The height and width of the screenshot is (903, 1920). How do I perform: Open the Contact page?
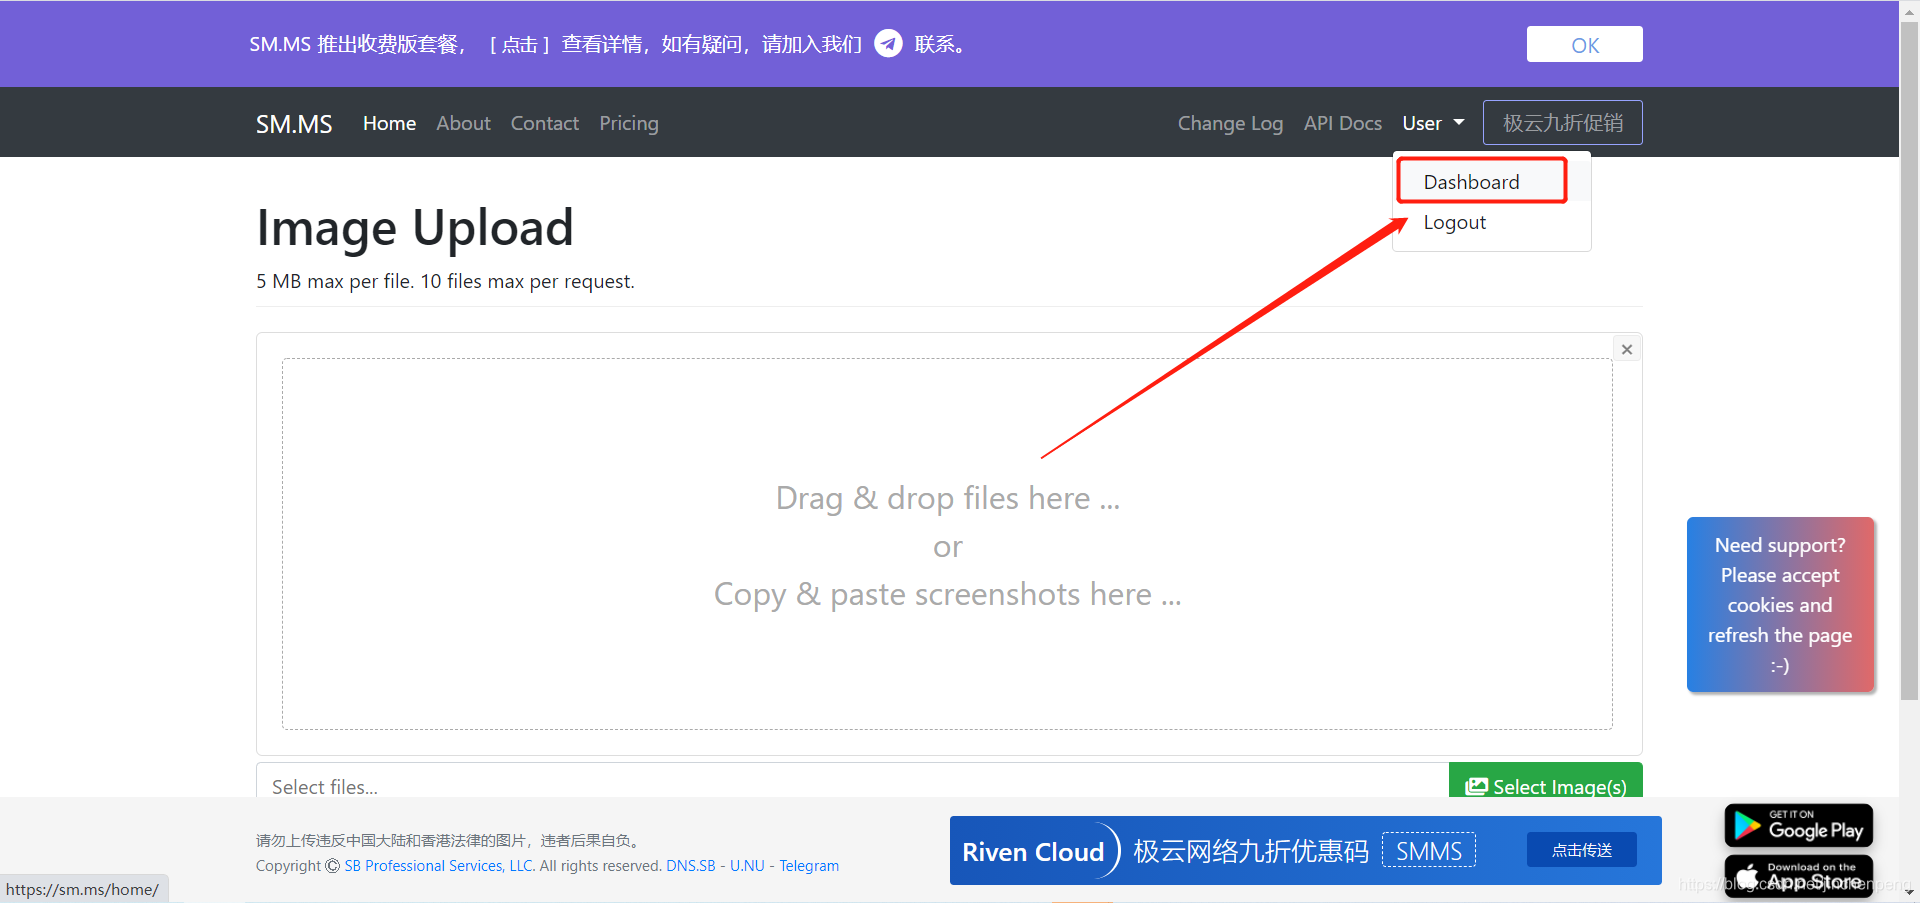click(x=545, y=123)
